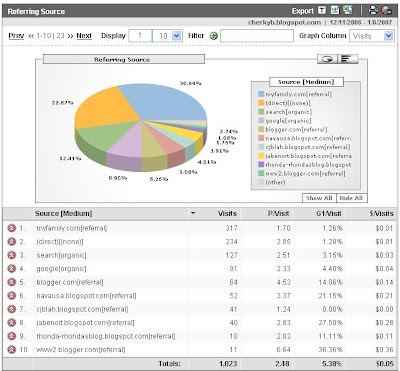The image size is (400, 371).
Task: Switch to bar chart view icon
Action: [x=348, y=59]
